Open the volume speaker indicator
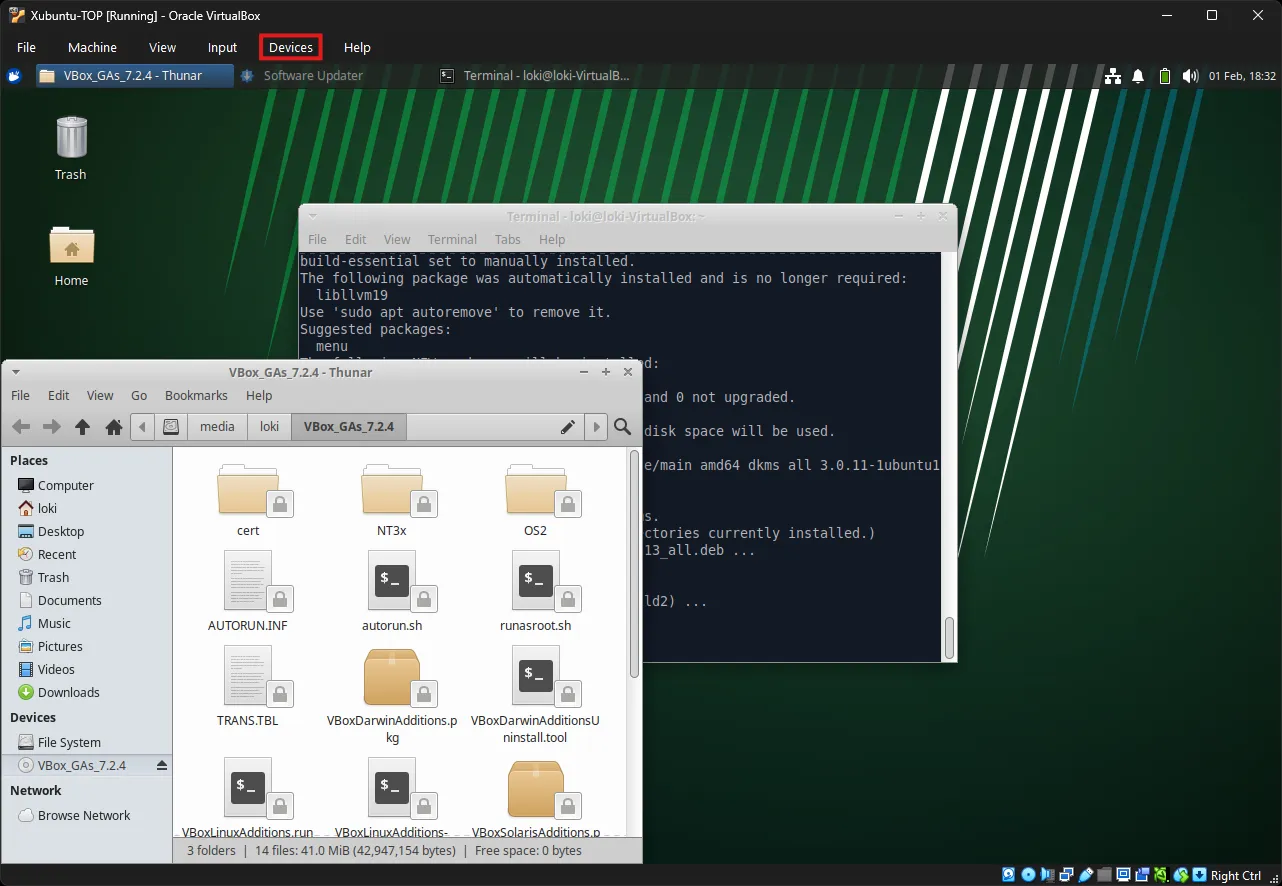The image size is (1282, 886). (1189, 76)
